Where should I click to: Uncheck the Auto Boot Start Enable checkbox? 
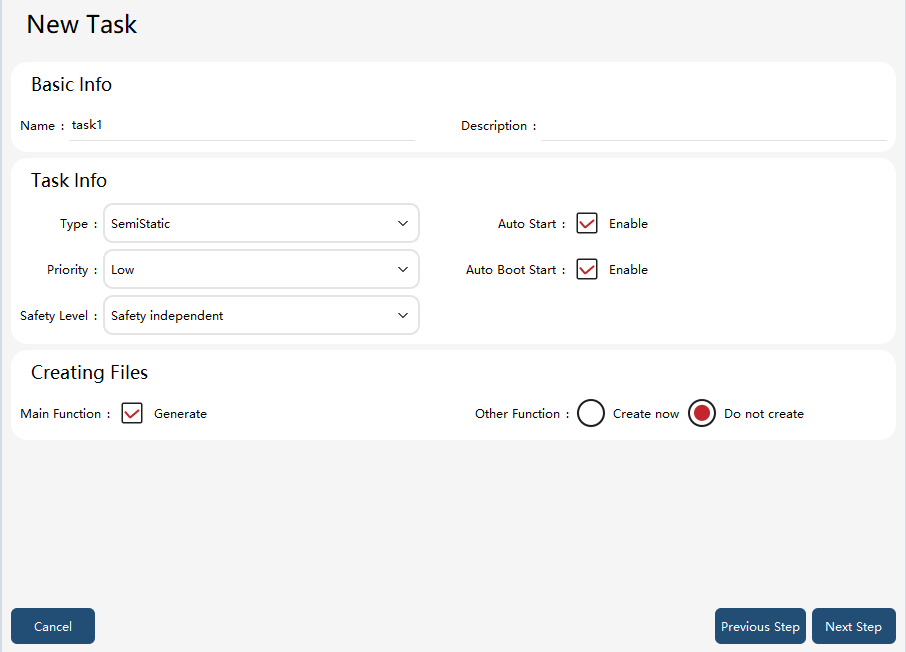coord(586,269)
